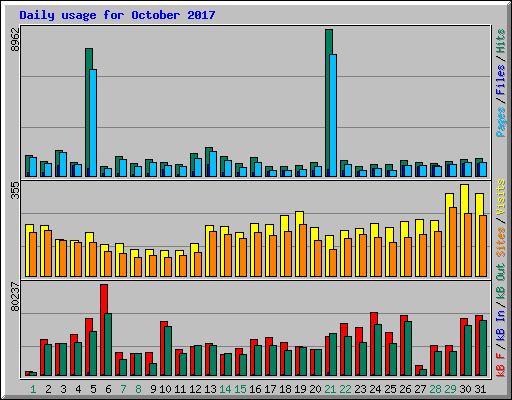
Task: Click the 'Pages' legend label
Action: 501,122
